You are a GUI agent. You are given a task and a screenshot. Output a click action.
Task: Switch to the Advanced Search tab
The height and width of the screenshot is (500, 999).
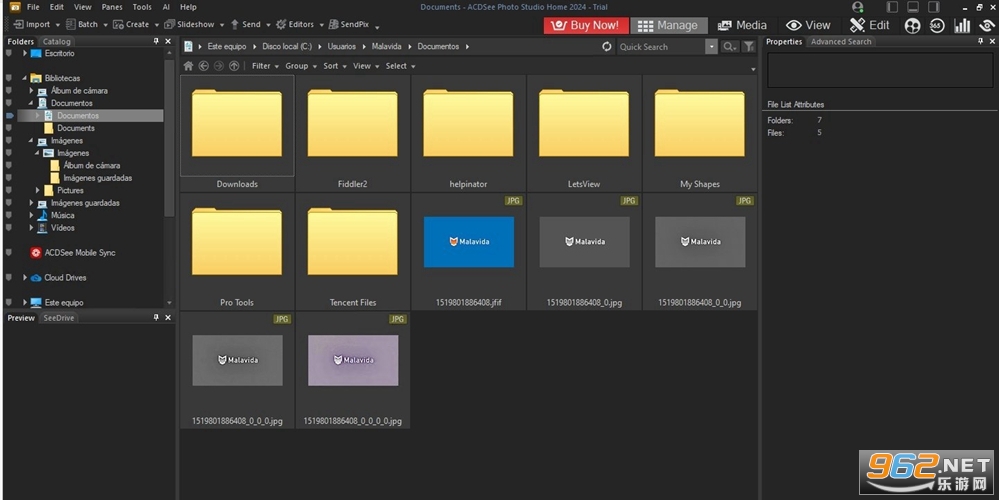tap(840, 41)
